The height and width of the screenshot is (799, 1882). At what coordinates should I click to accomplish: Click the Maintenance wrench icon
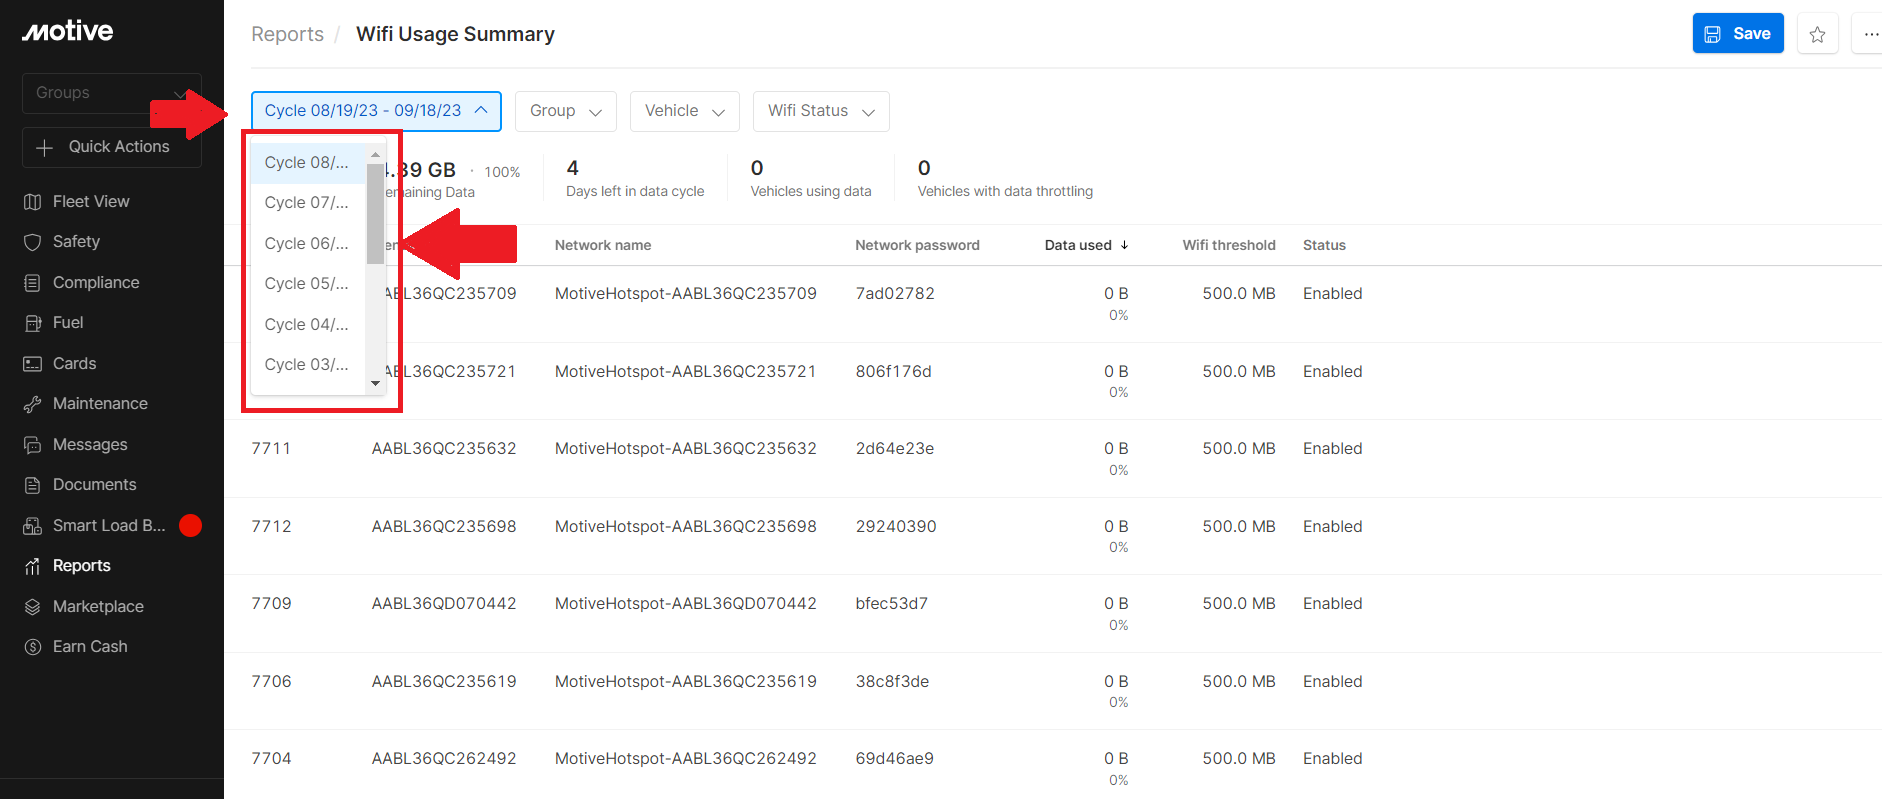click(x=32, y=404)
